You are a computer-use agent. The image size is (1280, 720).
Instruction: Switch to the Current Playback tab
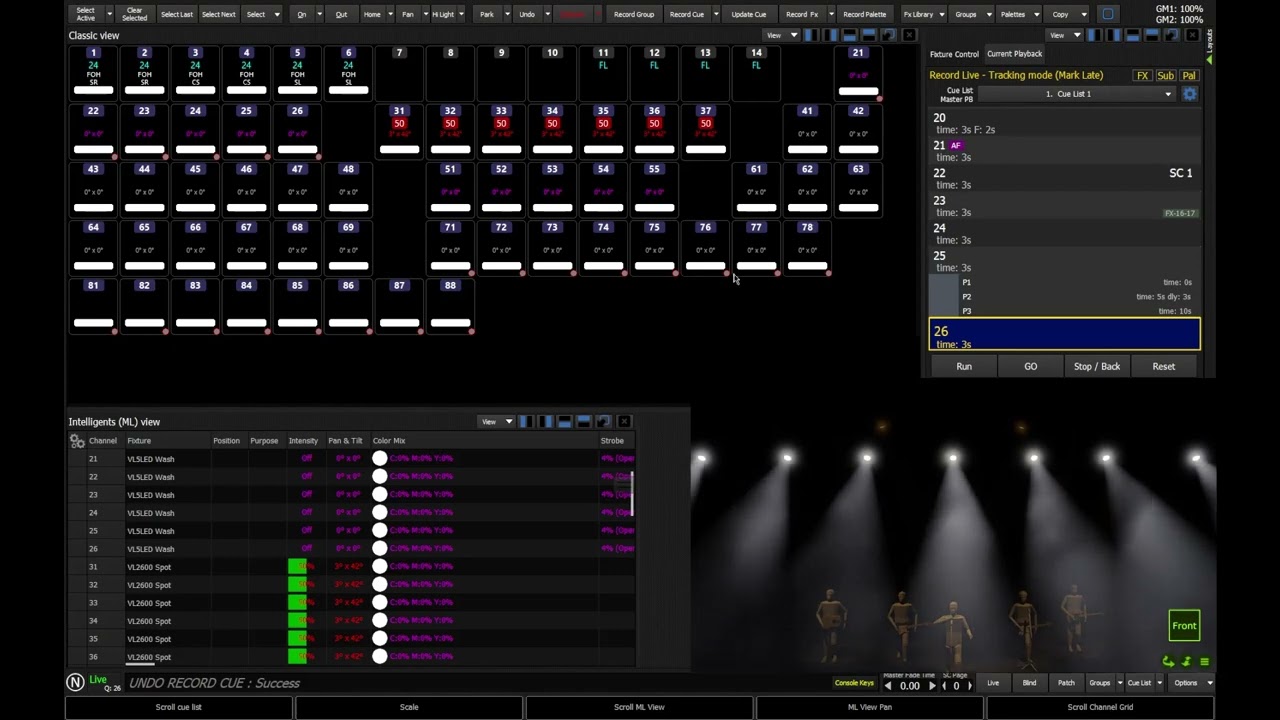pos(1014,54)
